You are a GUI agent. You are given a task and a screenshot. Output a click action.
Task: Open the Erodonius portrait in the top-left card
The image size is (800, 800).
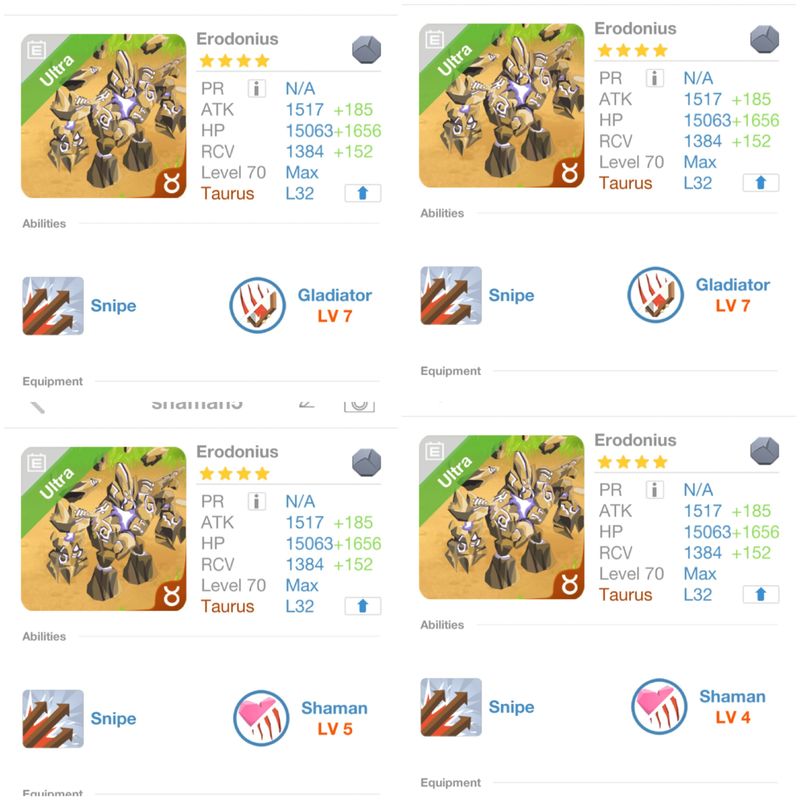coord(104,116)
